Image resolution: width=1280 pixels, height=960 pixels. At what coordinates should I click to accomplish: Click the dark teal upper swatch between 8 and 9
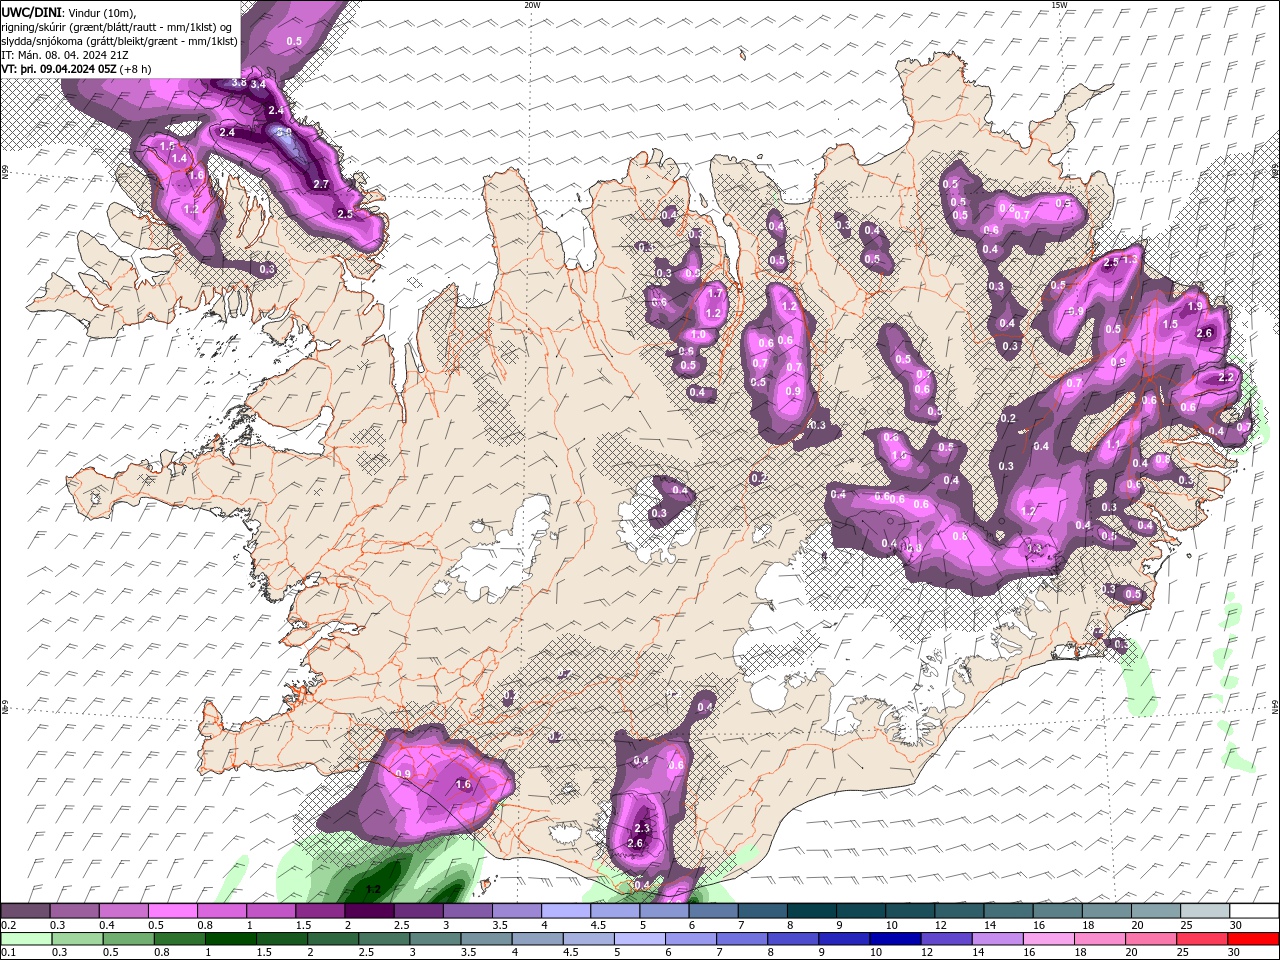click(811, 911)
